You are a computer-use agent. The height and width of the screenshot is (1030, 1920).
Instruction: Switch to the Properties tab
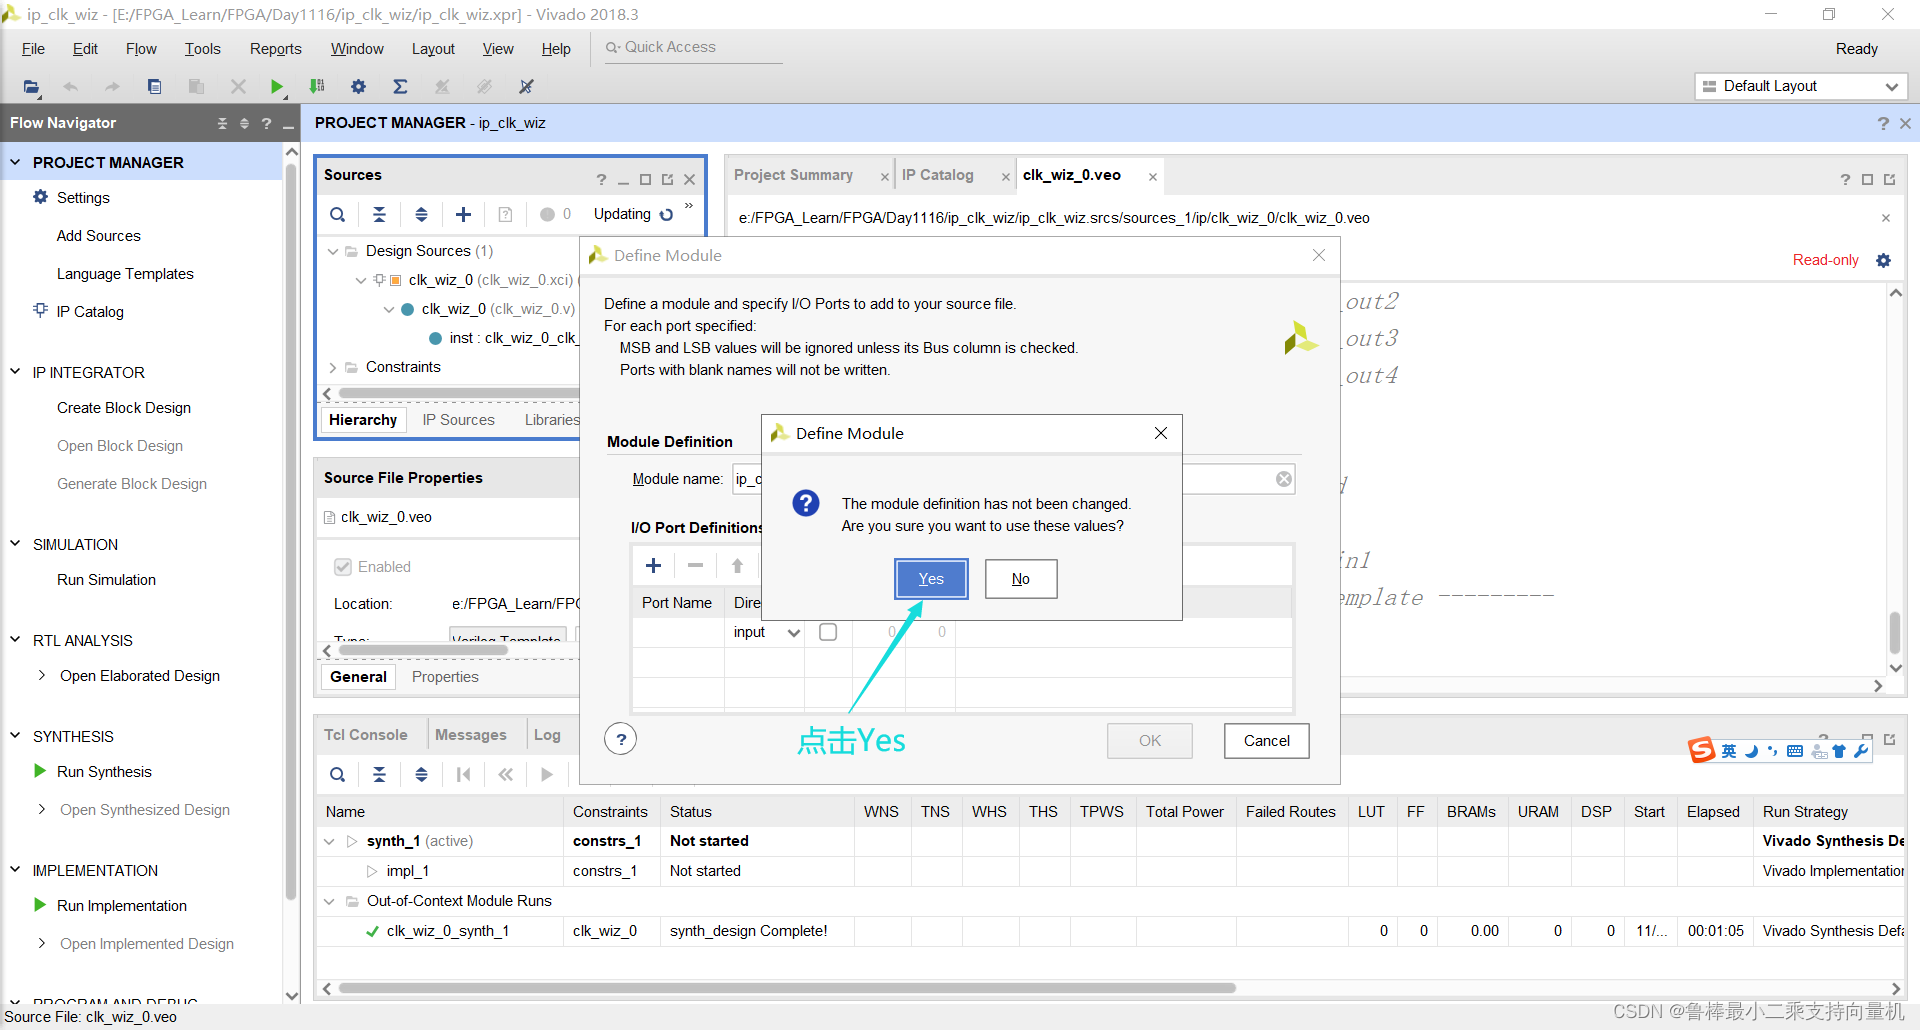[x=445, y=677]
